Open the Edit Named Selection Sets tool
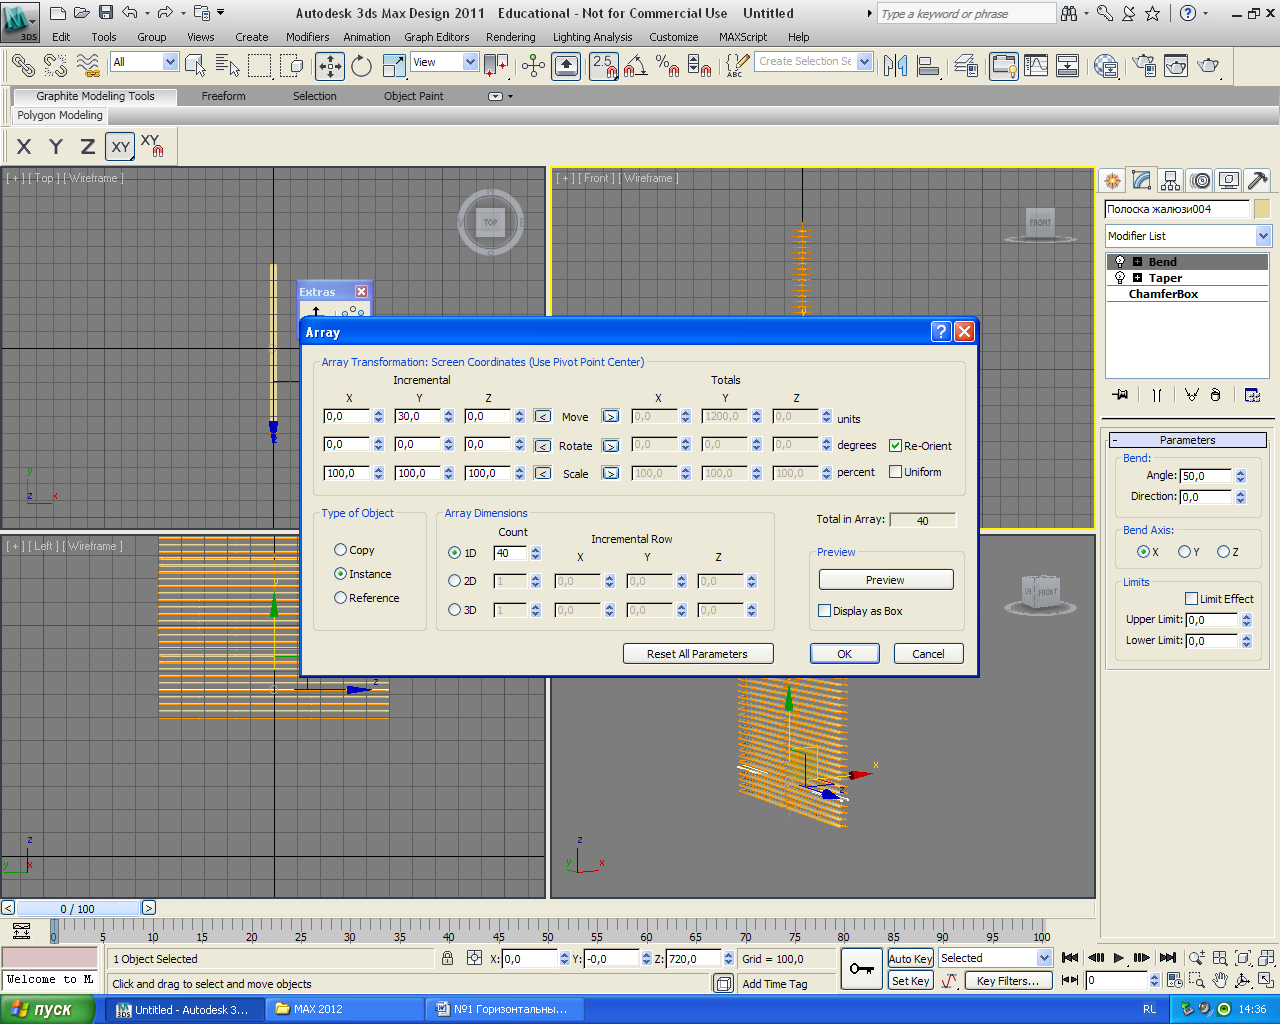 click(737, 66)
